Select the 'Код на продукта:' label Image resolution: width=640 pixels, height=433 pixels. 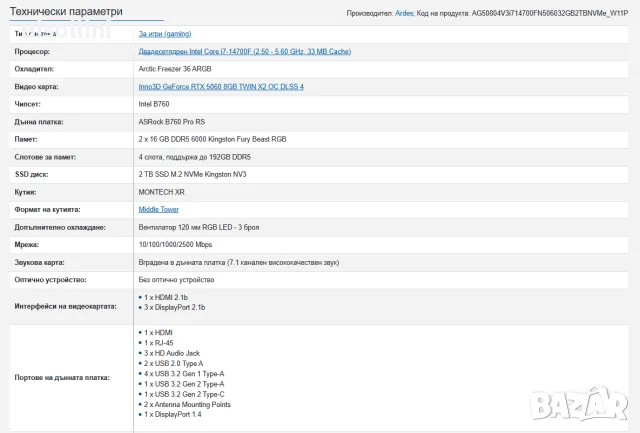(x=443, y=13)
